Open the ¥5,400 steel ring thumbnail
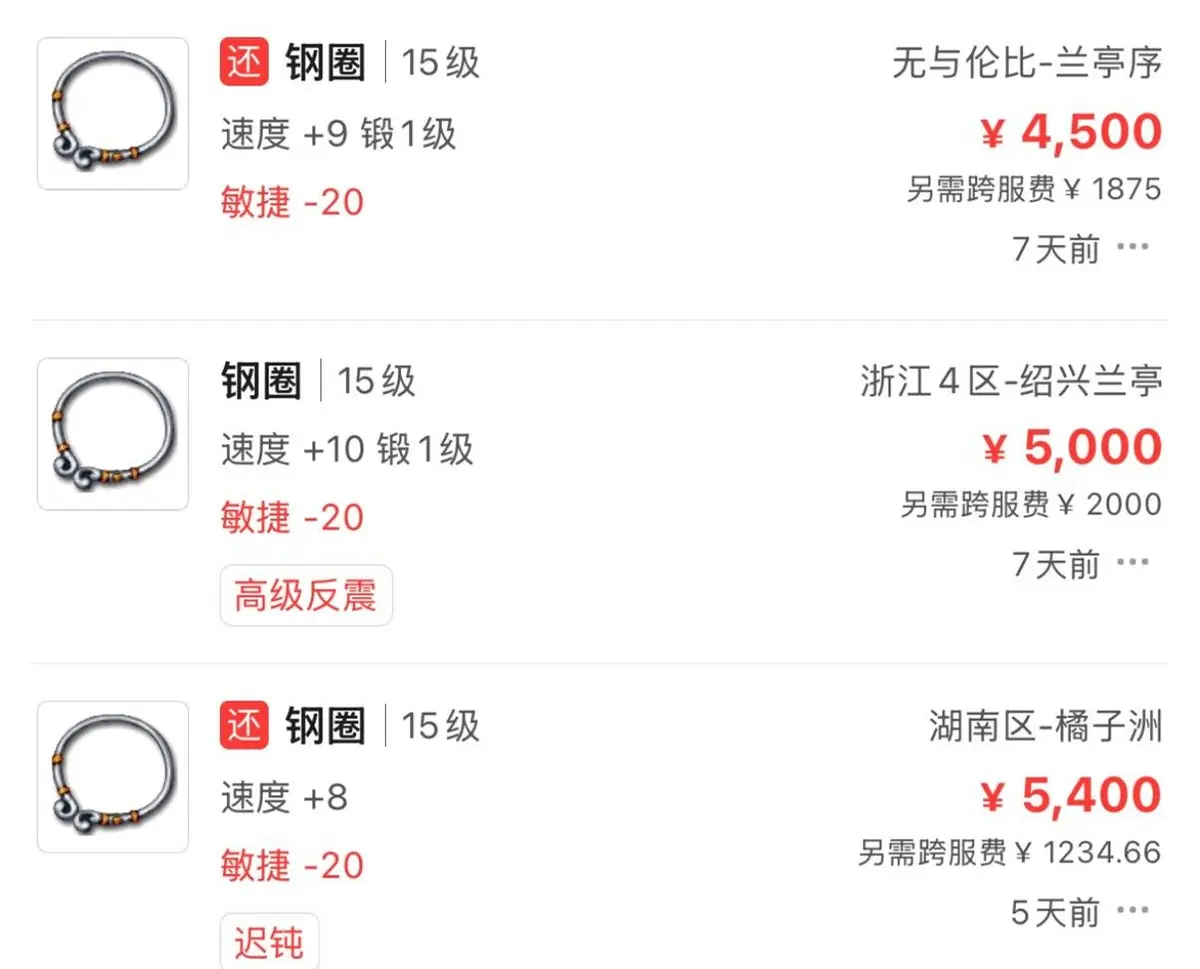This screenshot has width=1200, height=969. 113,777
